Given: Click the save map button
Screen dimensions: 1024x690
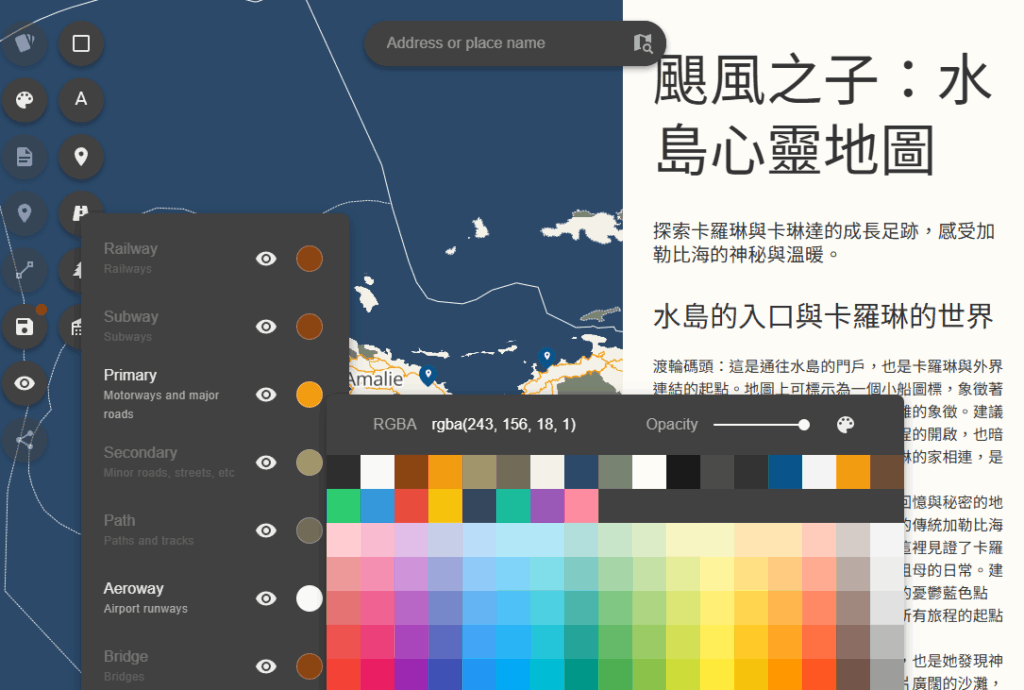Looking at the screenshot, I should coord(25,327).
